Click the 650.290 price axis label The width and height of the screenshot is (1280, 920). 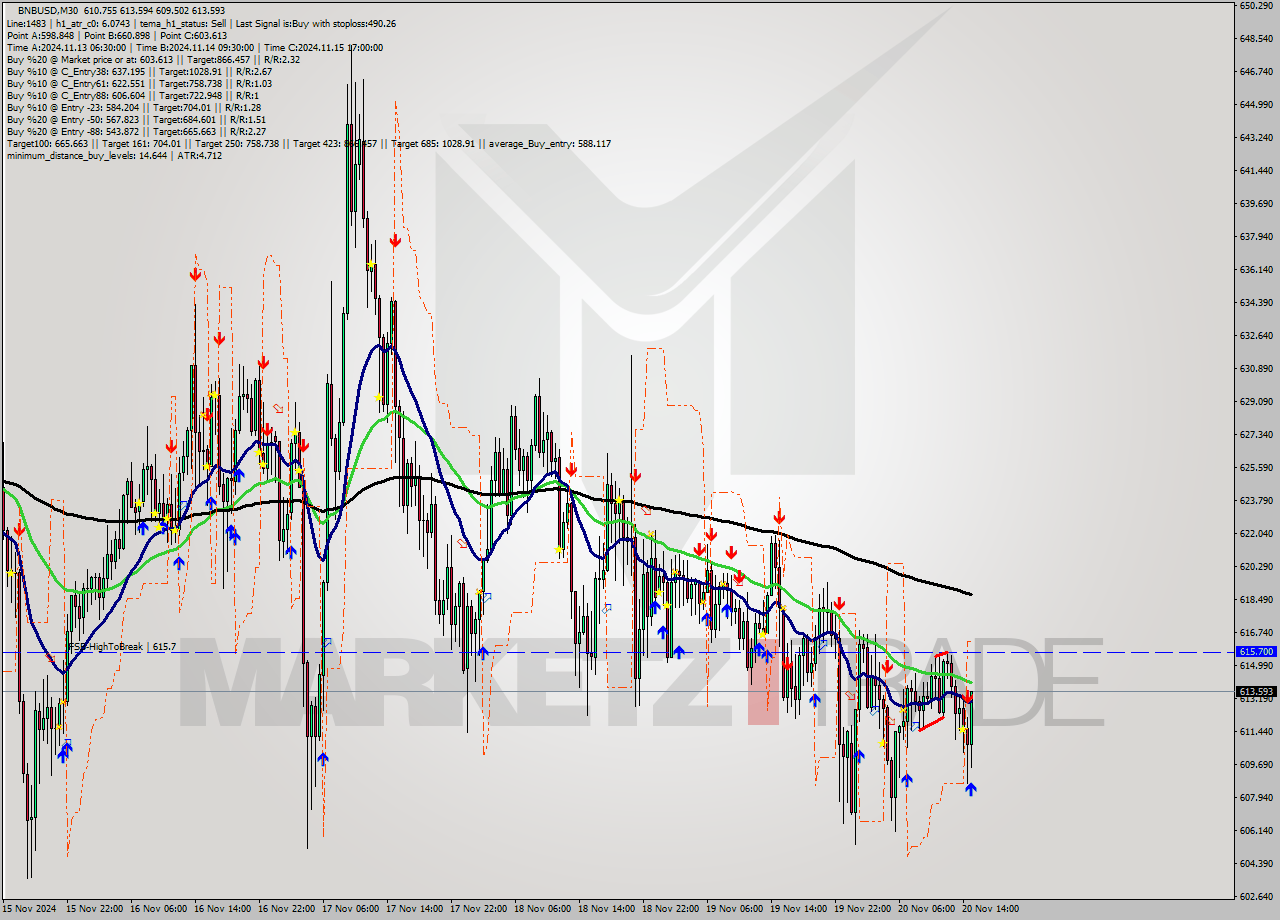click(1256, 6)
